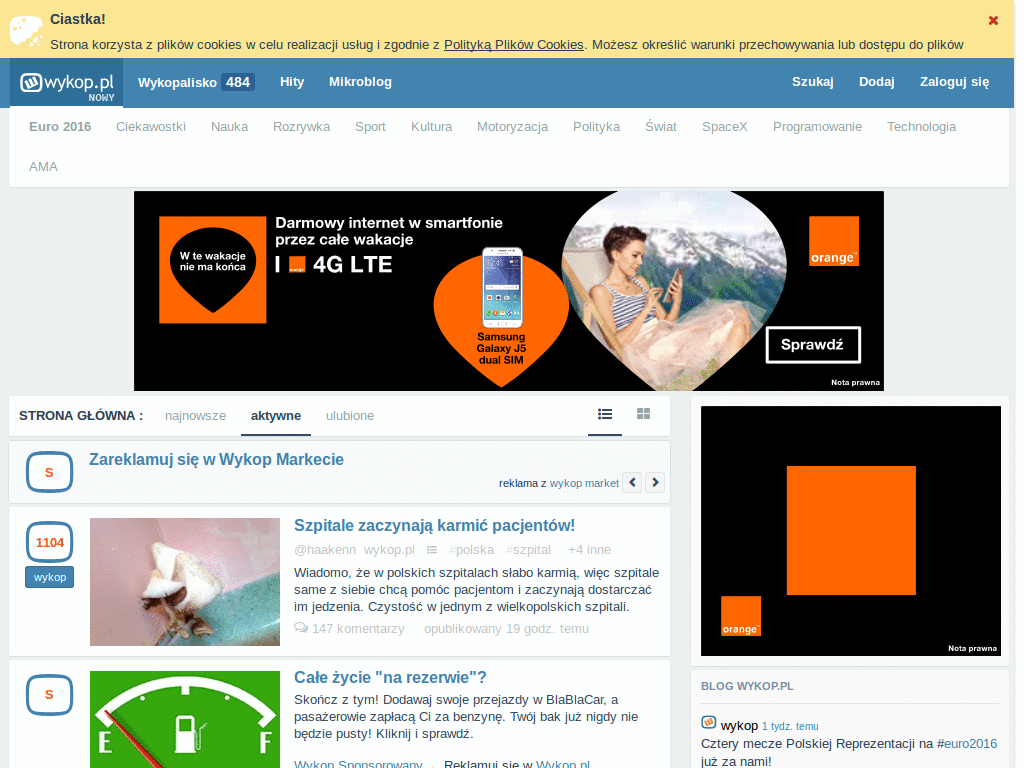Click the comments bubble icon

pos(301,628)
